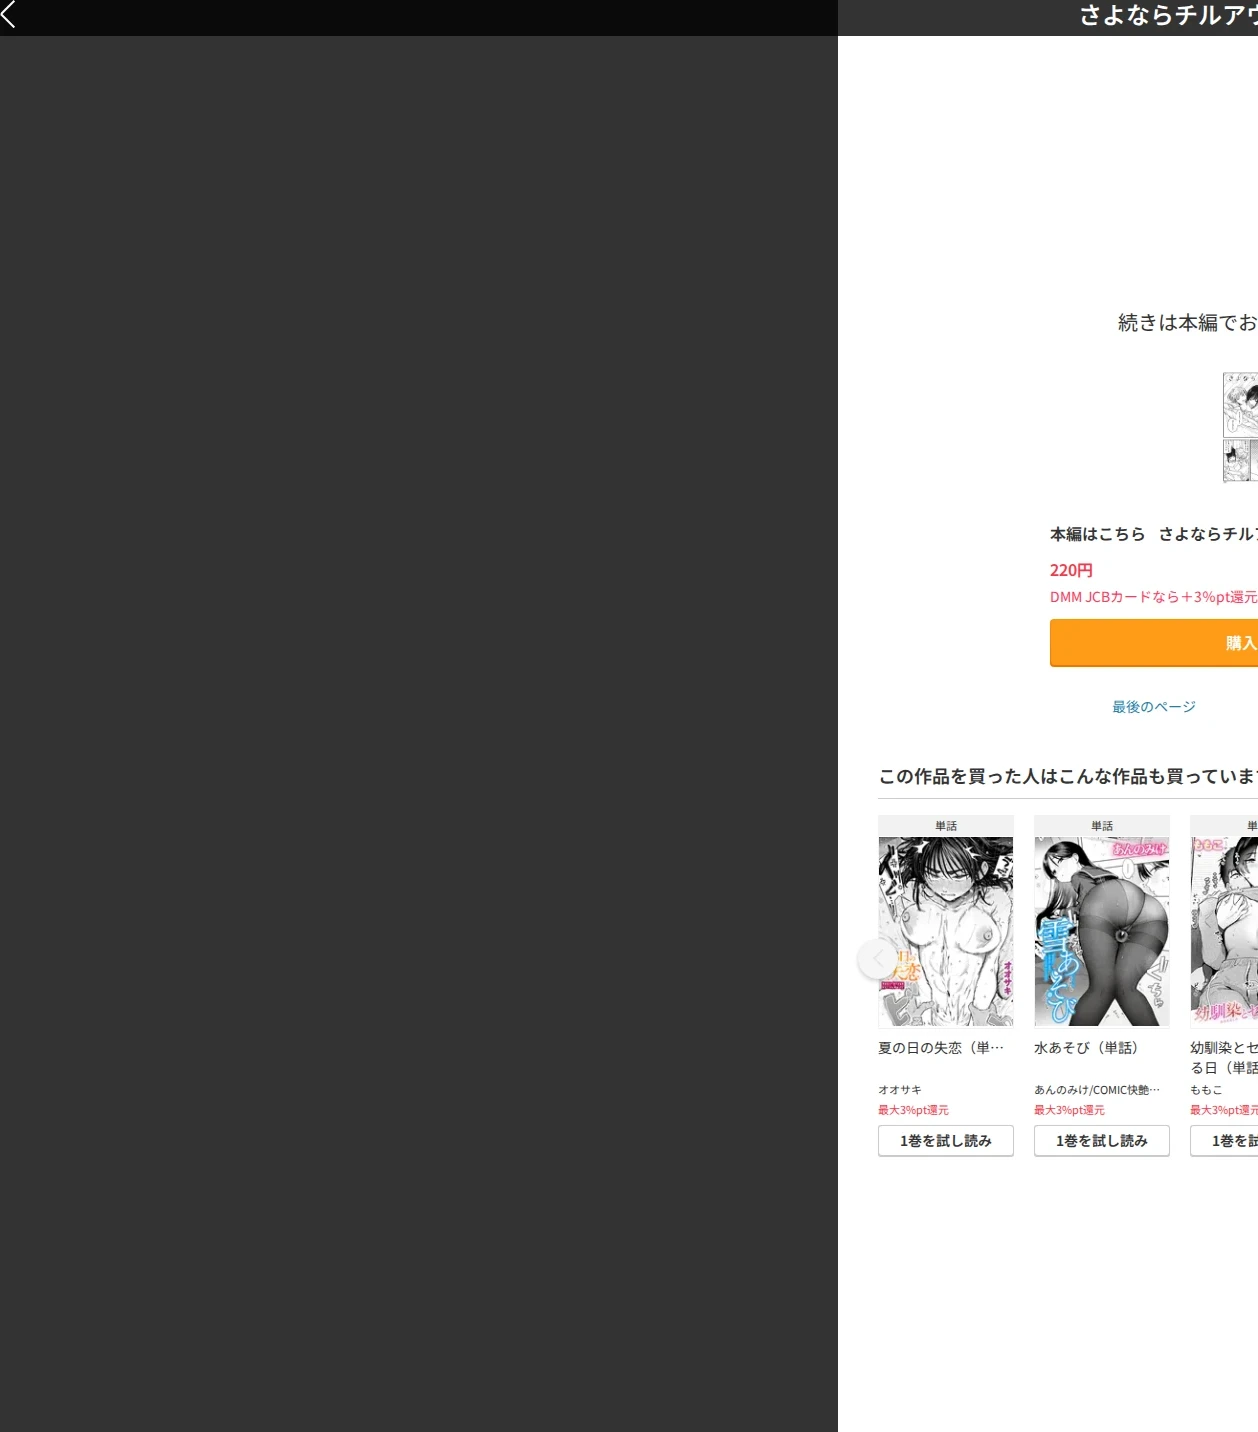Click 1巻を試し読み under 水あそび
Image resolution: width=1258 pixels, height=1432 pixels.
coord(1102,1141)
